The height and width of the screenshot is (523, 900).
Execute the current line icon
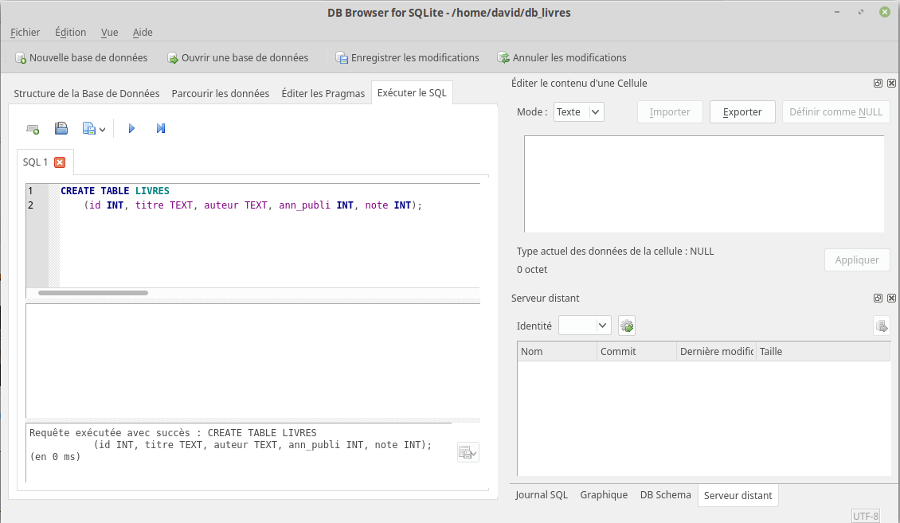[161, 129]
